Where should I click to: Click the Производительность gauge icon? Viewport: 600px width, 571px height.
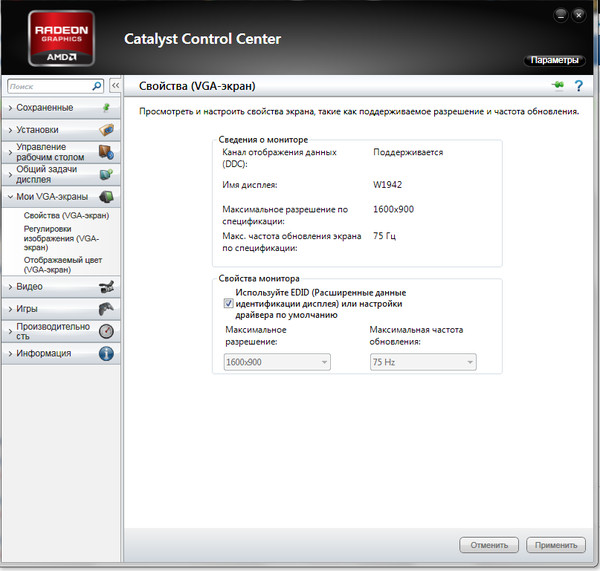pyautogui.click(x=106, y=331)
